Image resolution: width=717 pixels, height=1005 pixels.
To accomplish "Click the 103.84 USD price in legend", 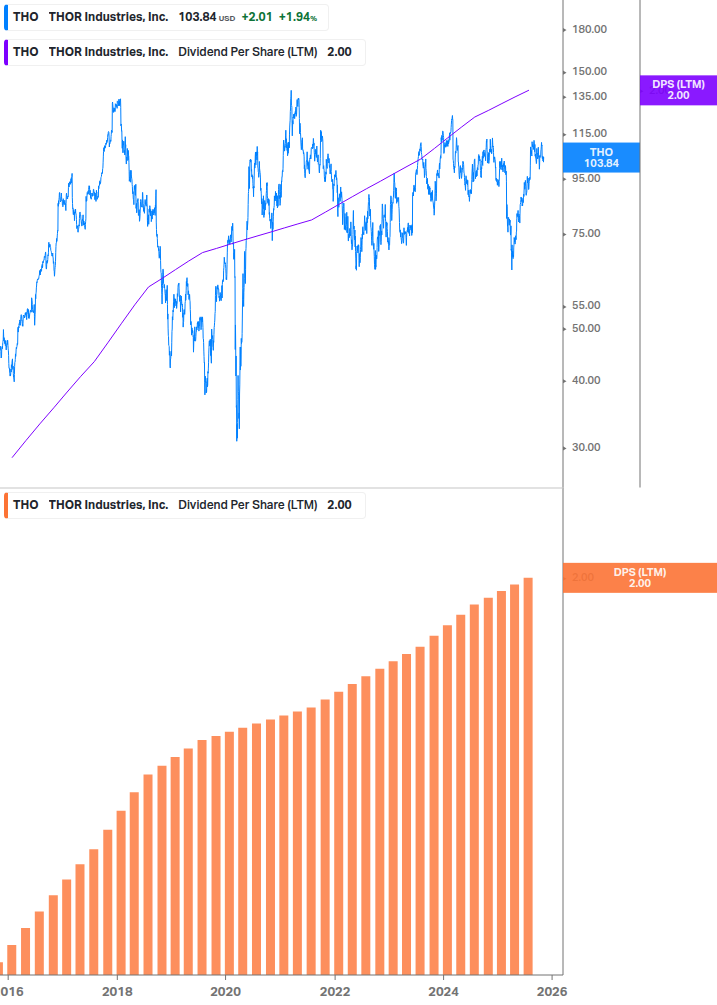I will [x=206, y=17].
